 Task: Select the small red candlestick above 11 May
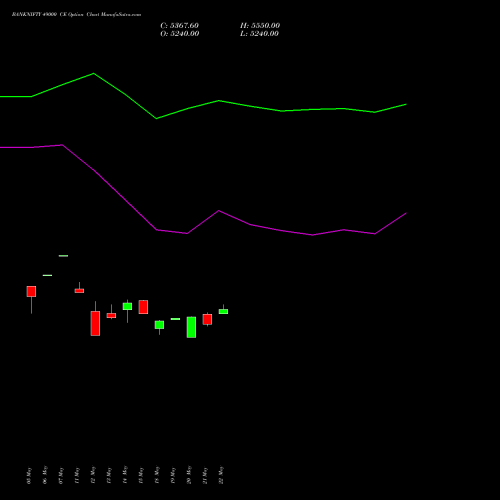pos(79,291)
